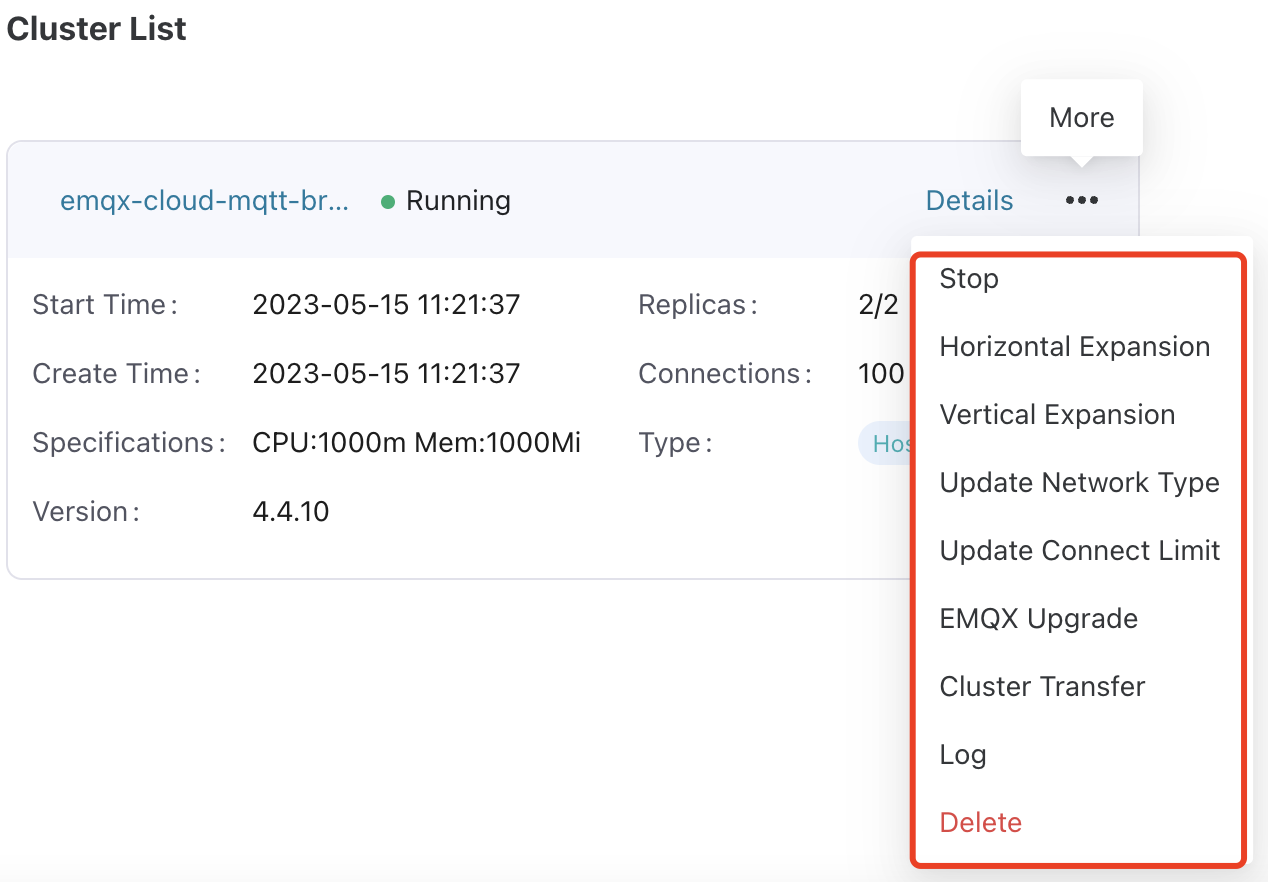The height and width of the screenshot is (882, 1268).
Task: Click the green Running status dot
Action: click(x=388, y=202)
